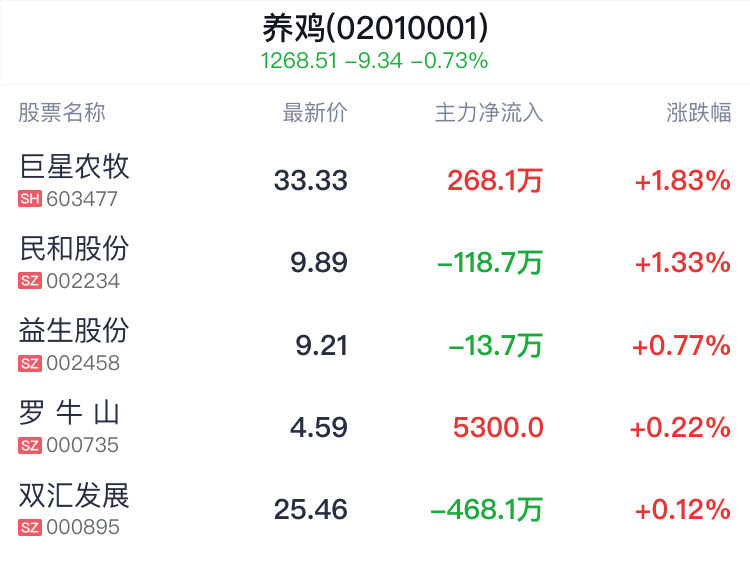Open the 双汇发展 stock row

[375, 509]
